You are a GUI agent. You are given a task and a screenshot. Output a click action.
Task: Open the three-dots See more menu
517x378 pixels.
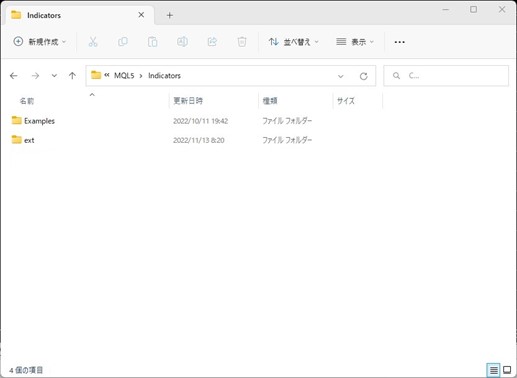[399, 42]
